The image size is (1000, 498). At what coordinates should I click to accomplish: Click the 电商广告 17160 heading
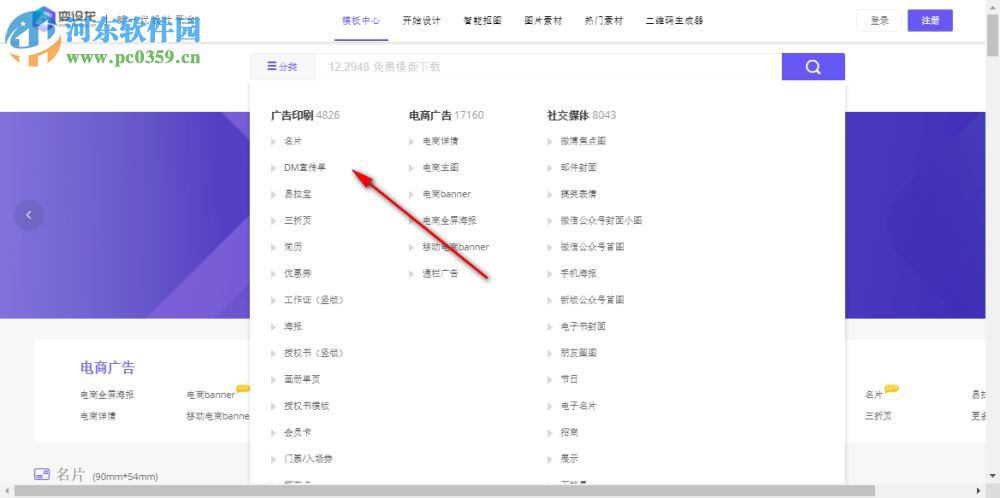pos(446,115)
